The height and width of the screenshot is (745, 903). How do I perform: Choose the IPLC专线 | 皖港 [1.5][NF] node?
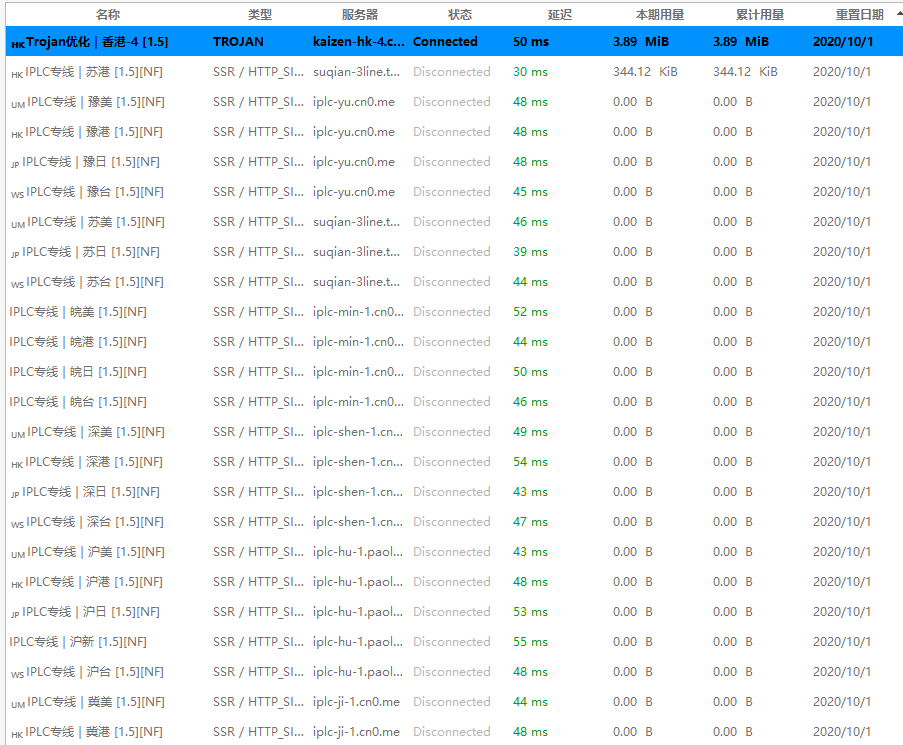454,342
